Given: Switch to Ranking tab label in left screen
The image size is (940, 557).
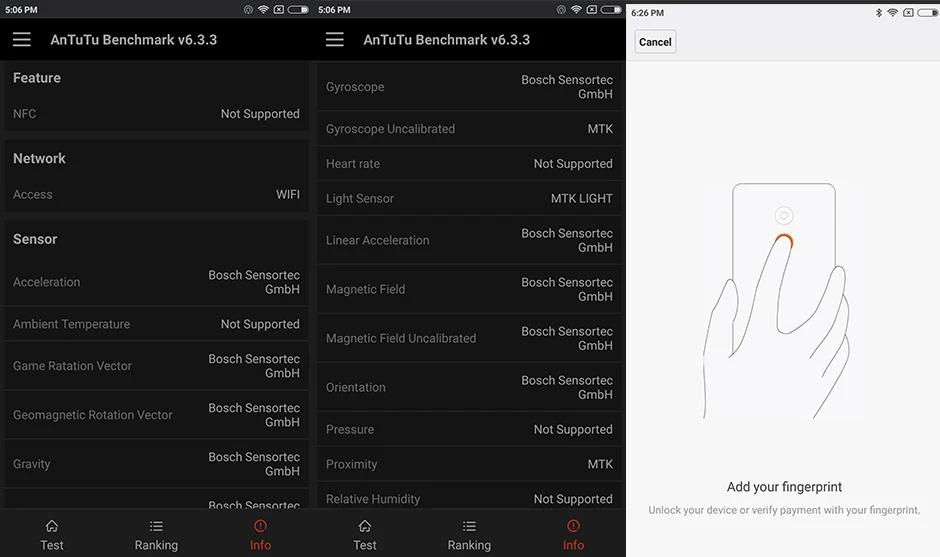Looking at the screenshot, I should [156, 545].
